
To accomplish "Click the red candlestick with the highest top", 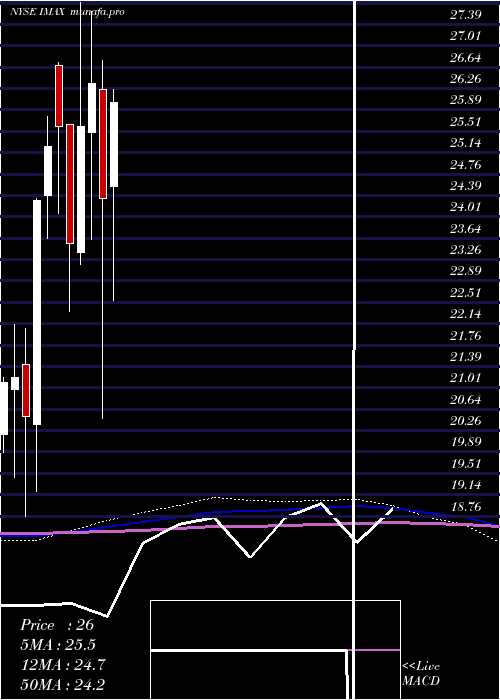I will 59,96.
